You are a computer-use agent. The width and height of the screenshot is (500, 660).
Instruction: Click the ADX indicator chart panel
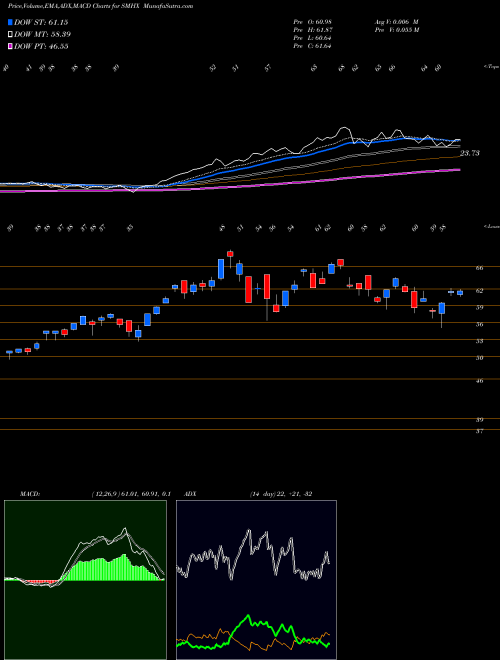256,580
